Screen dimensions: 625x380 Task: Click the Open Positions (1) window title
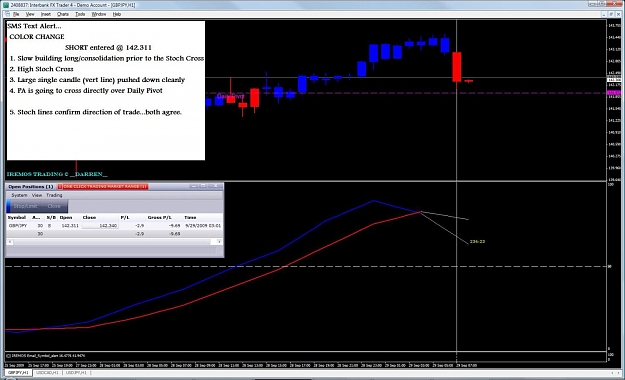pyautogui.click(x=30, y=186)
